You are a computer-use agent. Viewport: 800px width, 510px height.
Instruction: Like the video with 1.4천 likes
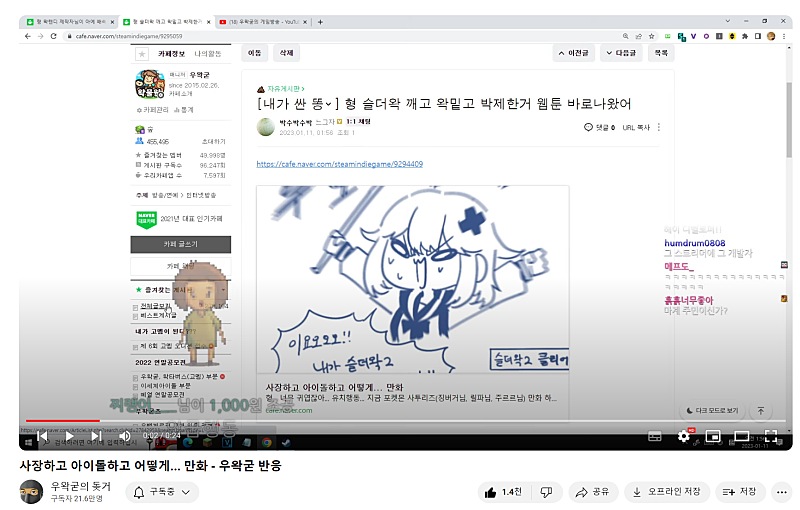(504, 492)
